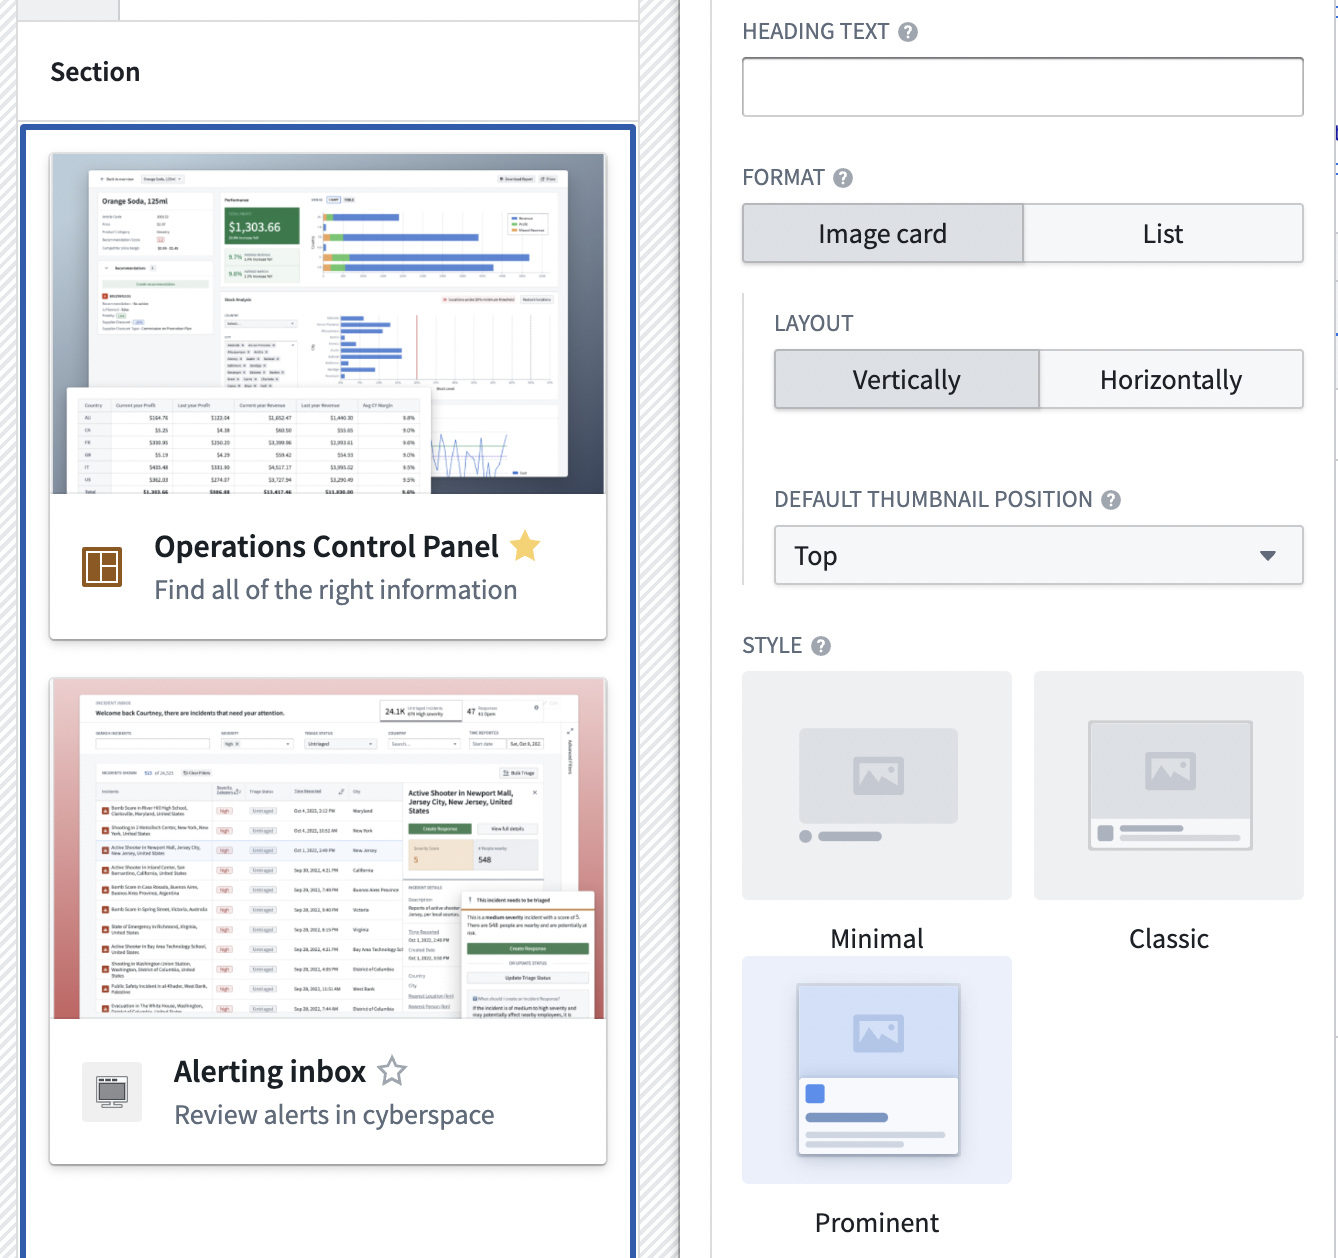Open help for Heading Text

[x=908, y=32]
